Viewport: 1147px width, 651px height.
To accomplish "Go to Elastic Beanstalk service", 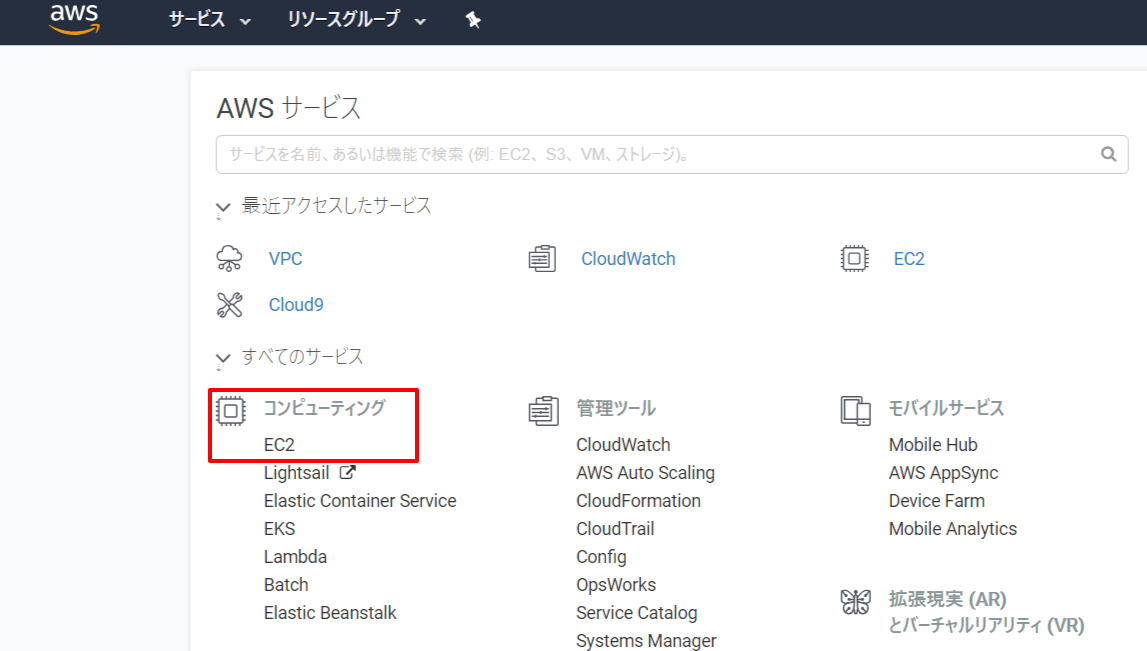I will pyautogui.click(x=330, y=613).
